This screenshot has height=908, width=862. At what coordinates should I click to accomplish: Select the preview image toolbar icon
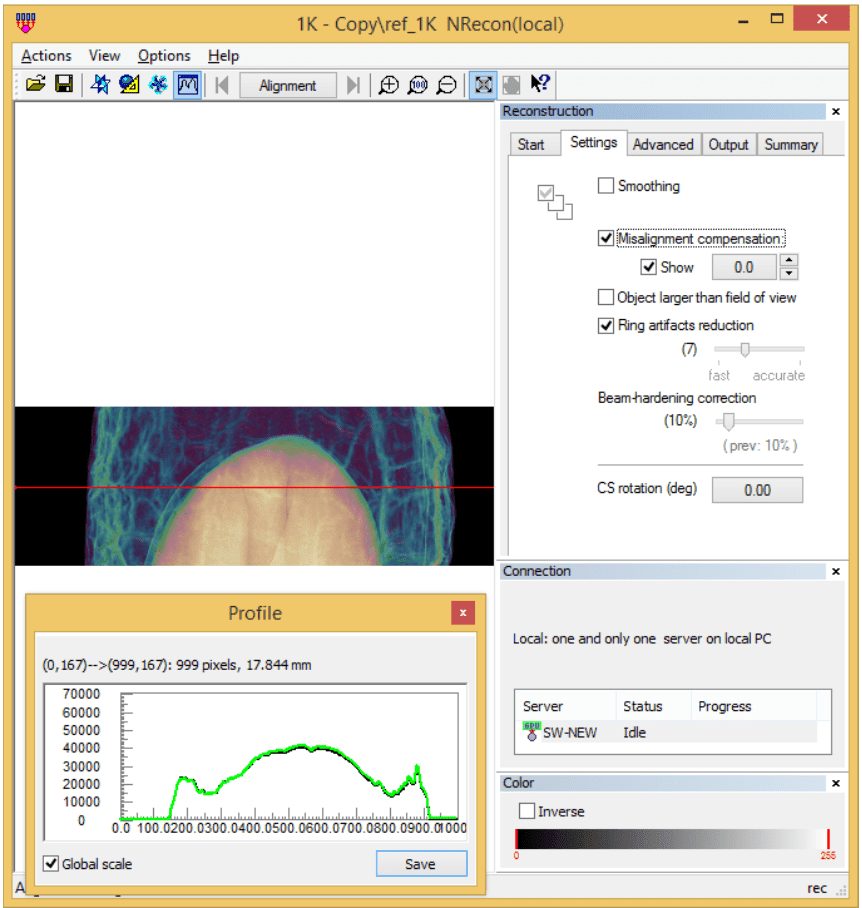pyautogui.click(x=128, y=85)
